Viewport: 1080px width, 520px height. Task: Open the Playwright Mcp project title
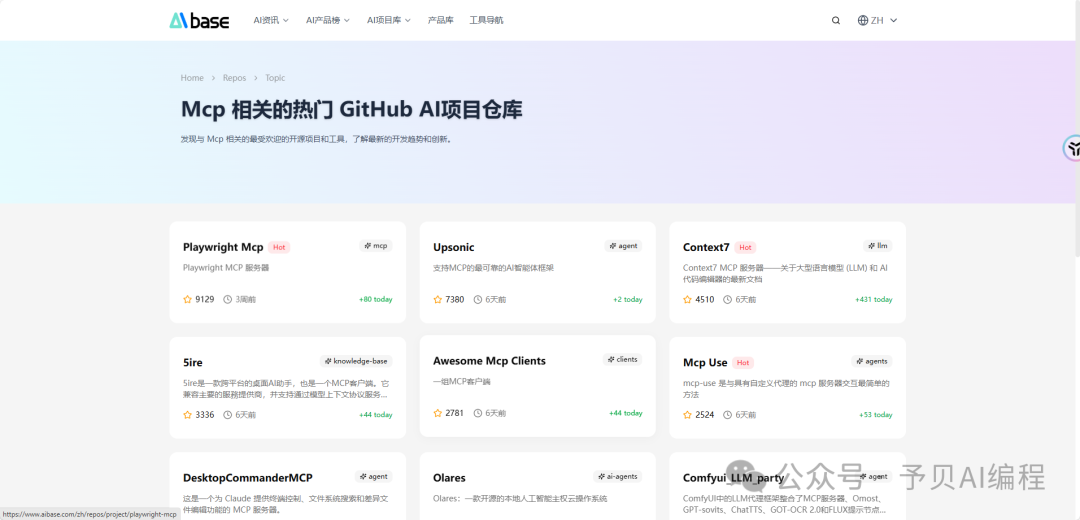tap(223, 247)
